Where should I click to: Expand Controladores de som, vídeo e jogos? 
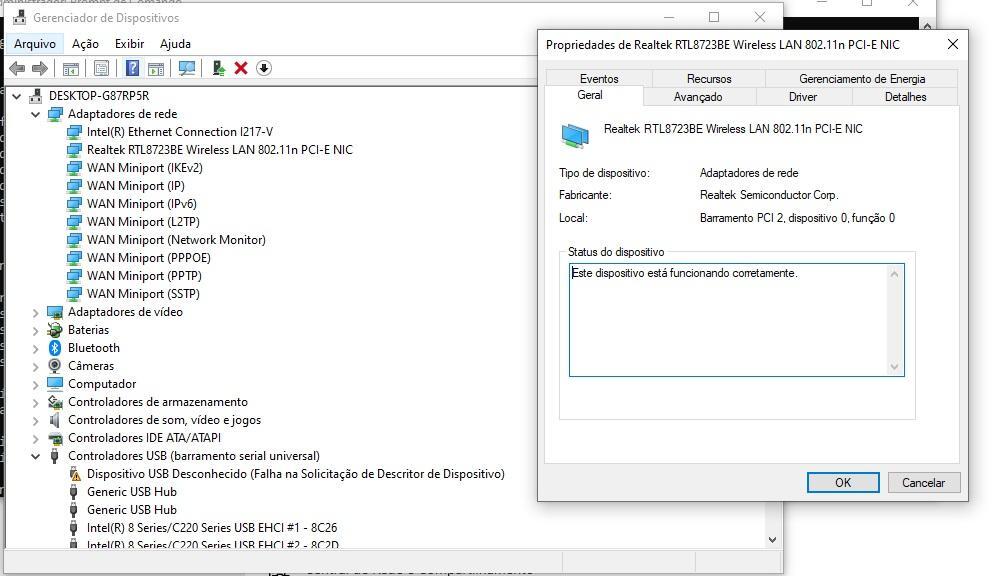(x=36, y=420)
